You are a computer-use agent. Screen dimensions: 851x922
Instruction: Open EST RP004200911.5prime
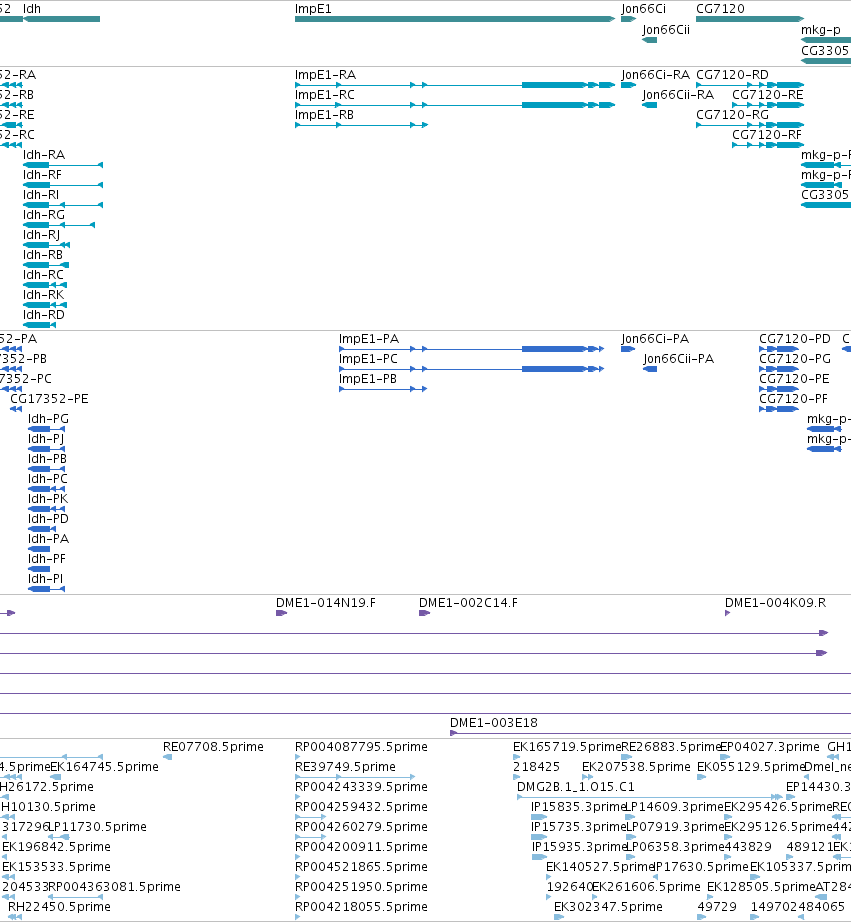[298, 857]
